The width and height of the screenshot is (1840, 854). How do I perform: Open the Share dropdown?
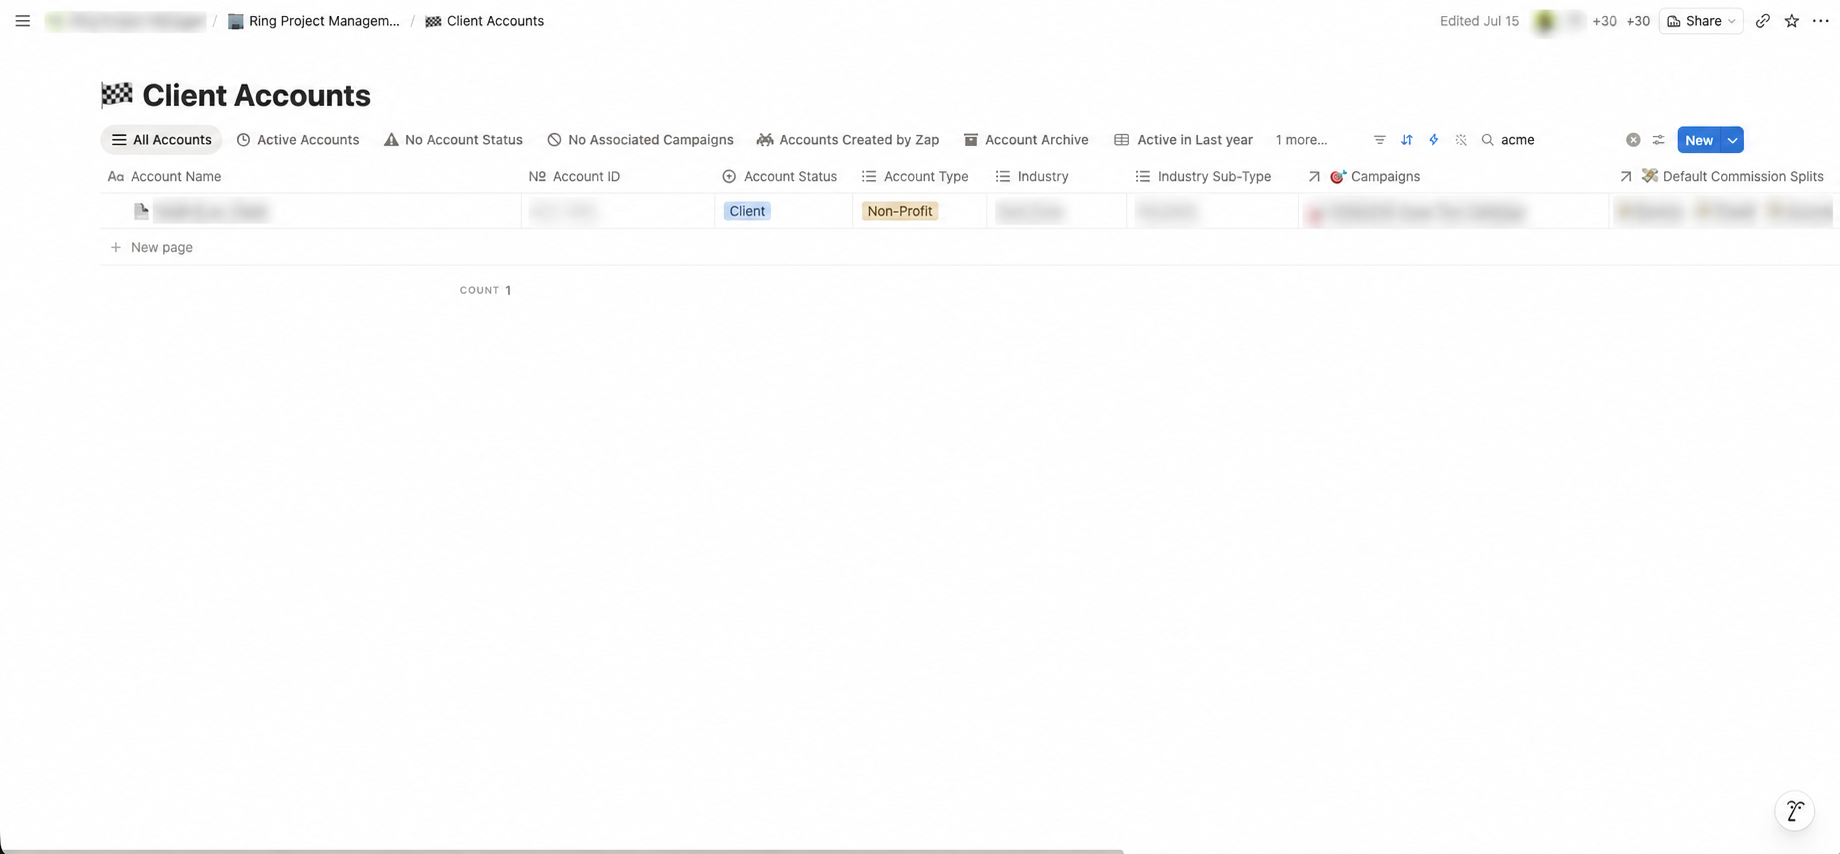(x=1700, y=21)
